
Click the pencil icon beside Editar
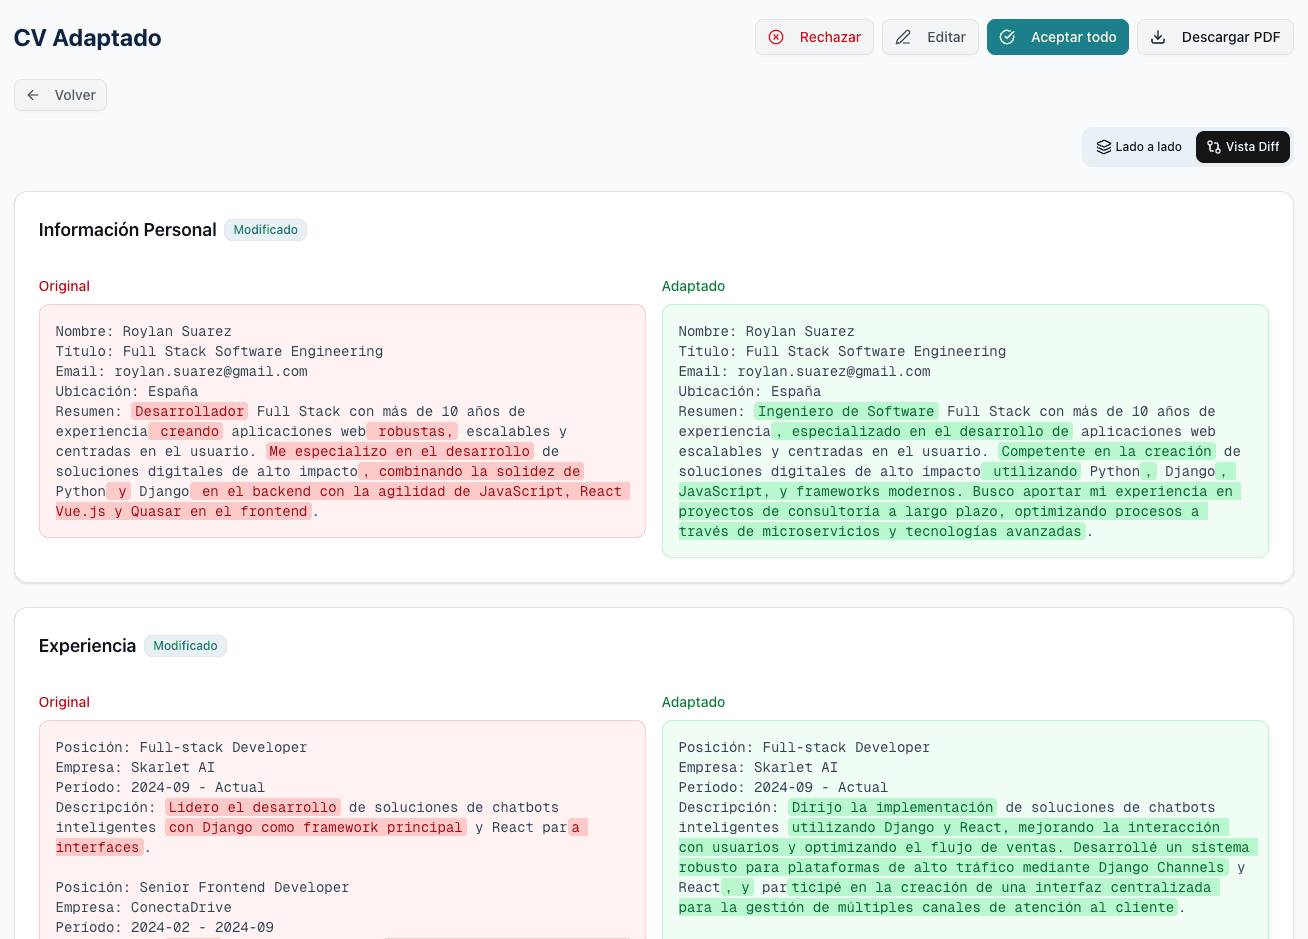[903, 37]
